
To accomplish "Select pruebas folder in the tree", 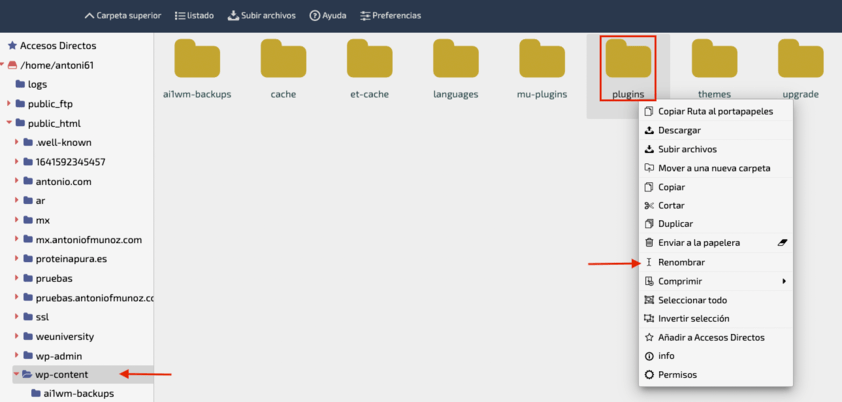I will tap(54, 279).
